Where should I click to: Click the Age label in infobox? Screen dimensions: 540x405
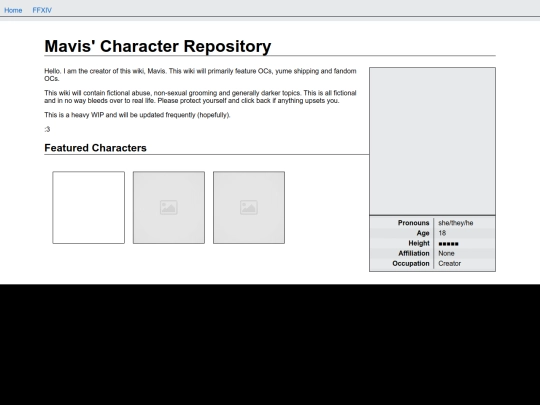pos(423,233)
